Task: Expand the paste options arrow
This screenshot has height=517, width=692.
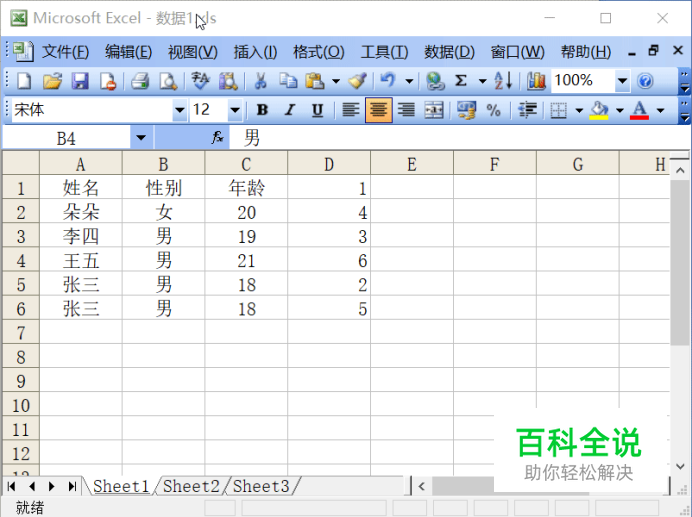Action: pos(336,81)
